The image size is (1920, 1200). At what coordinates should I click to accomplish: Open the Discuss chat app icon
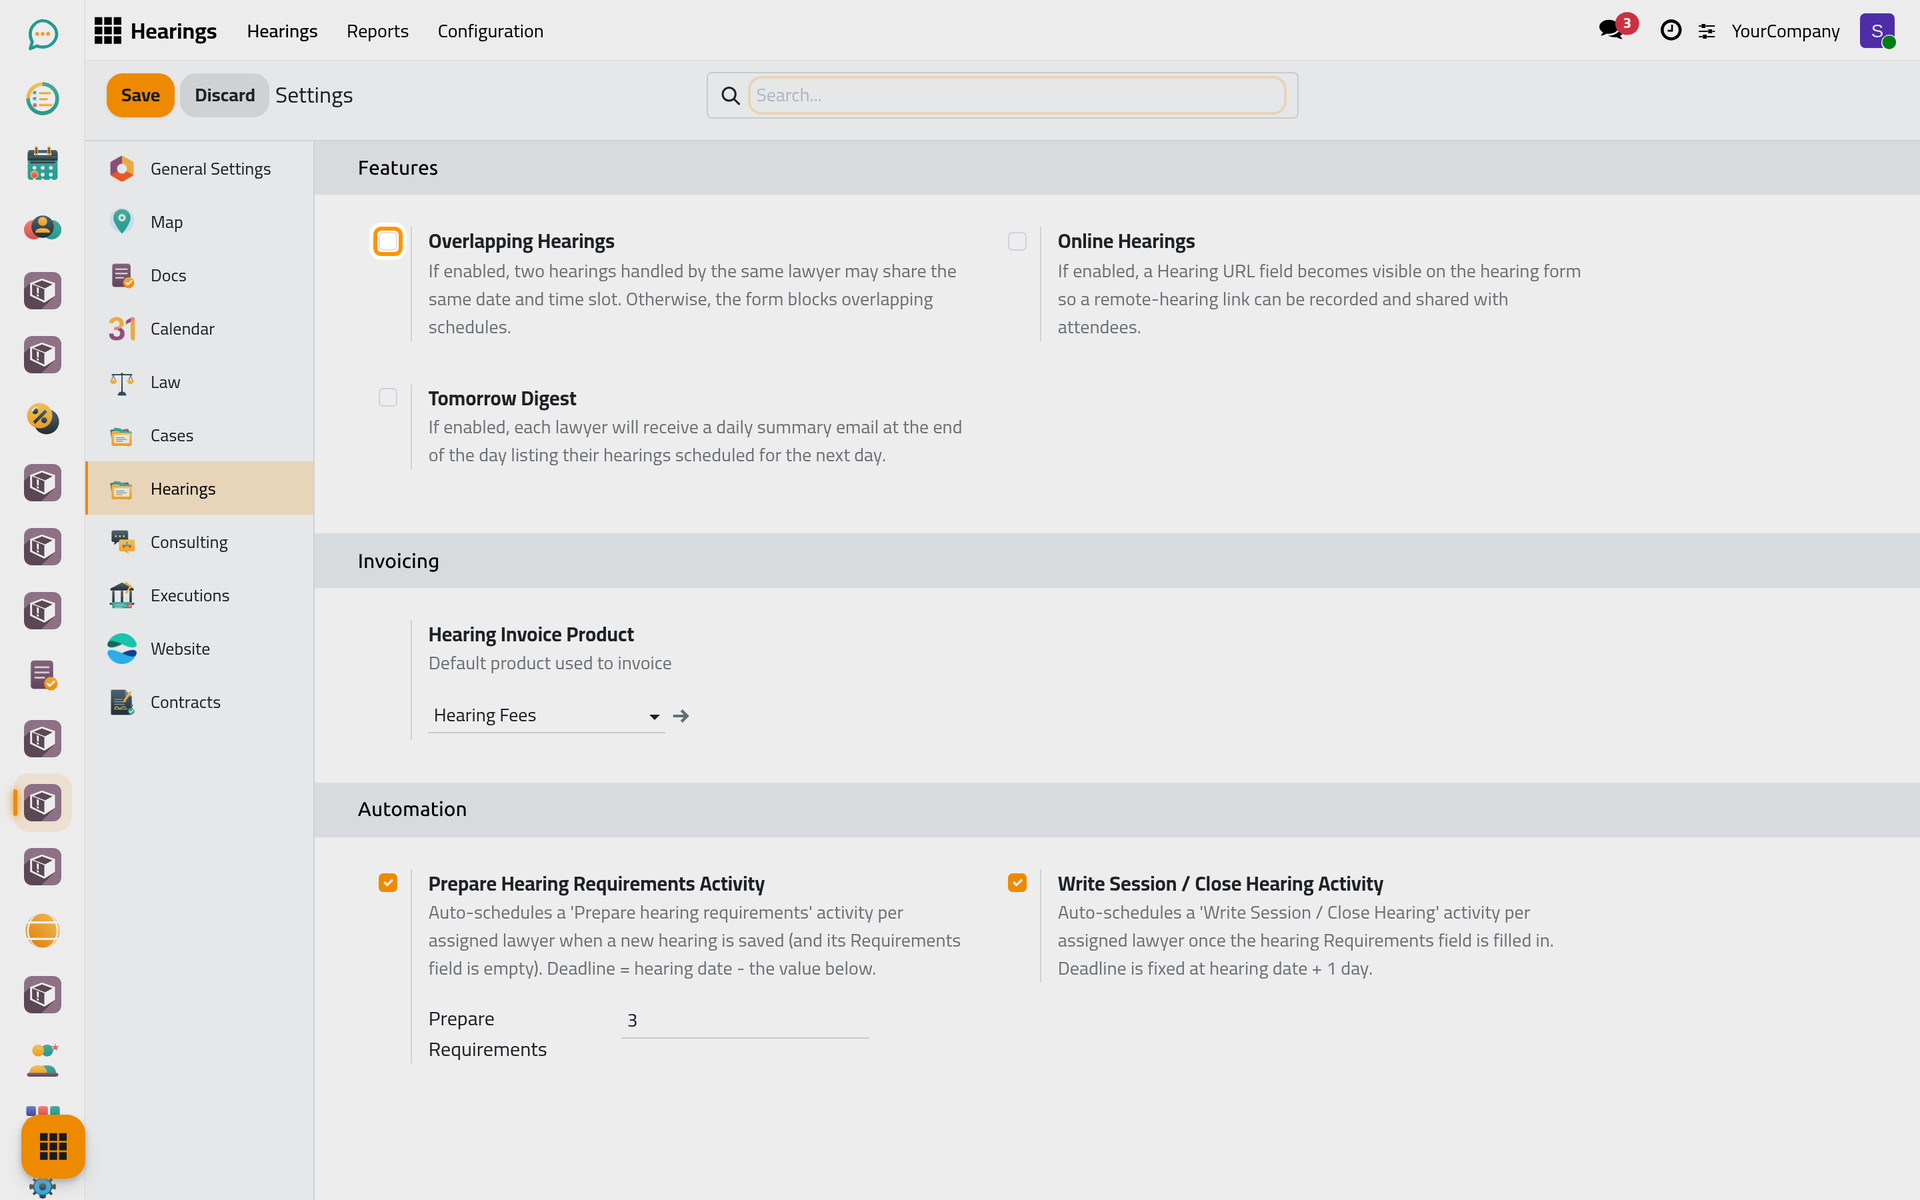tap(42, 35)
